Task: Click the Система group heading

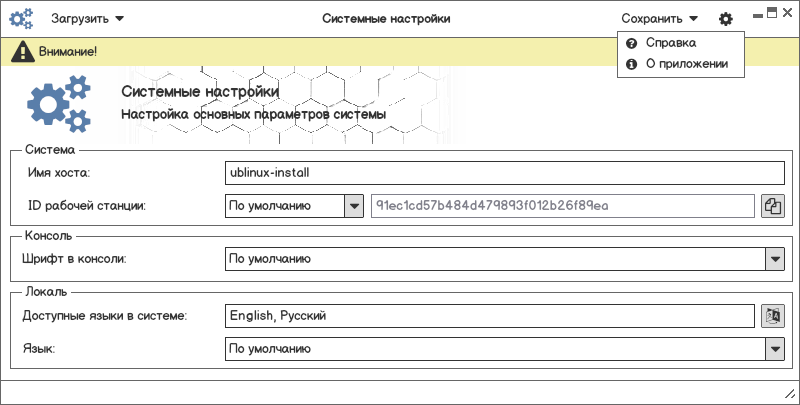Action: pos(50,150)
